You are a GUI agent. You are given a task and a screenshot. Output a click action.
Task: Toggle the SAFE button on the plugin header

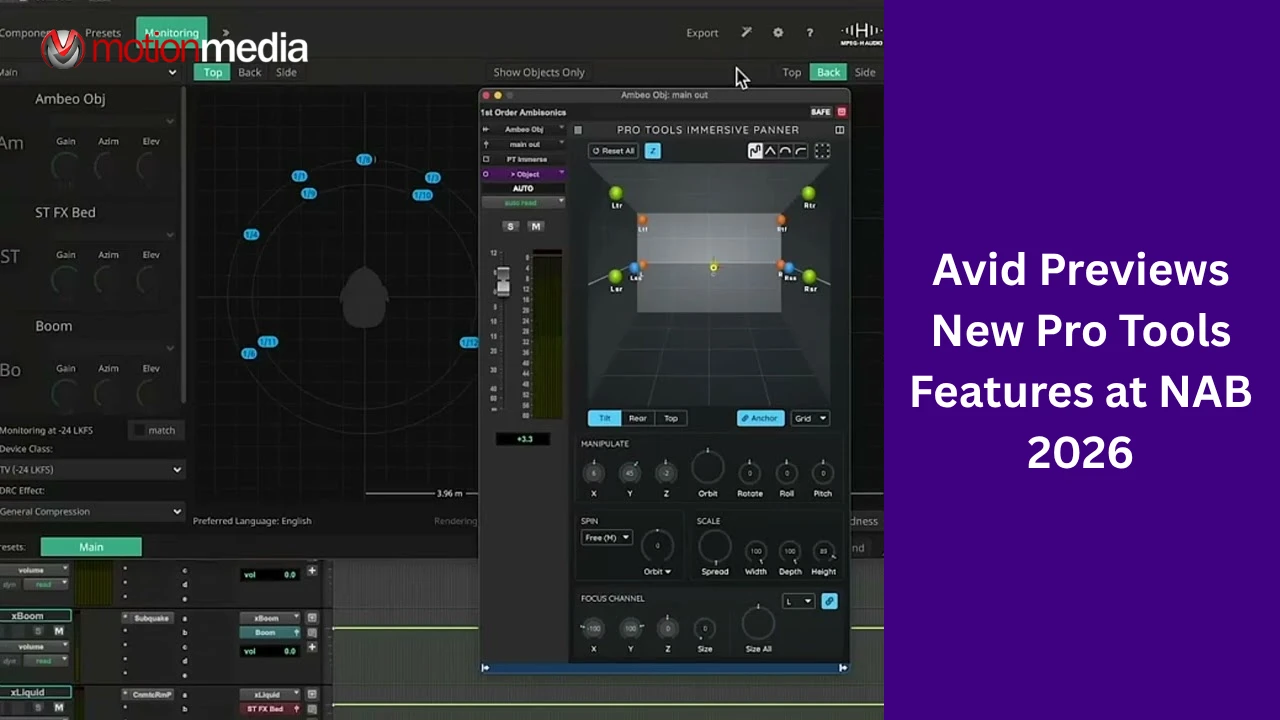(822, 112)
